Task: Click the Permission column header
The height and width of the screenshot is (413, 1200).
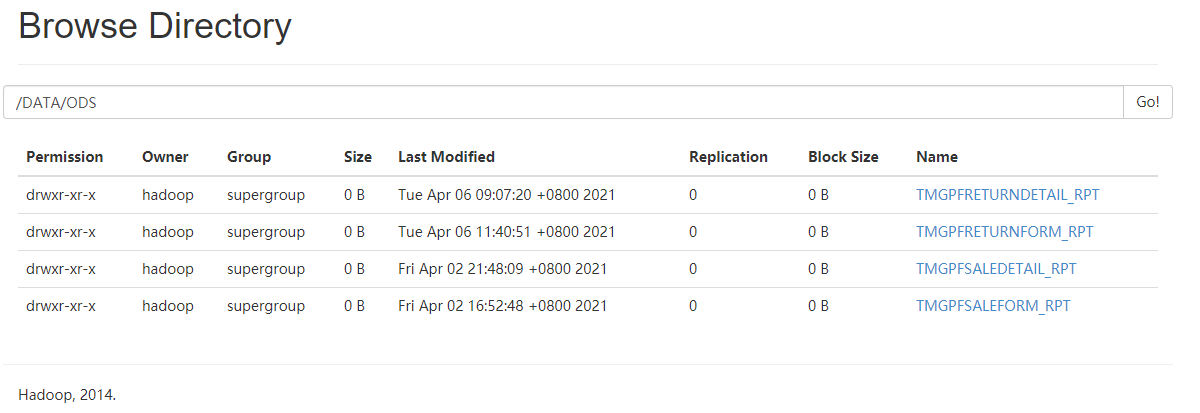Action: tap(65, 157)
